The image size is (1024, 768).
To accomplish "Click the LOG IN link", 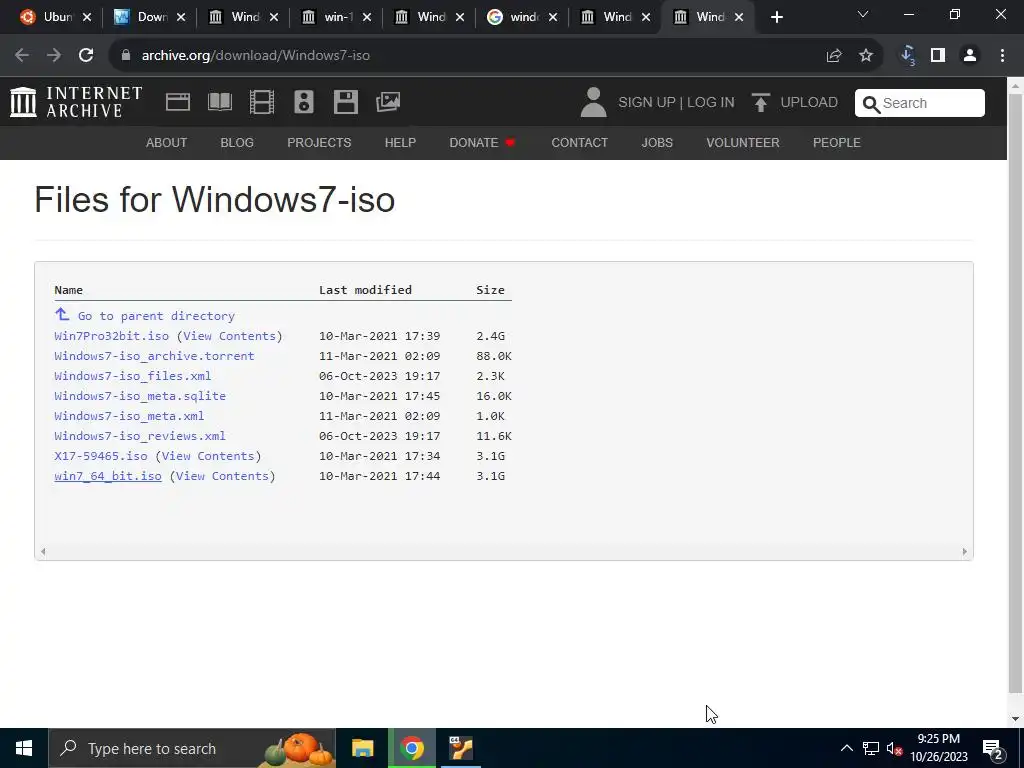I will click(711, 103).
